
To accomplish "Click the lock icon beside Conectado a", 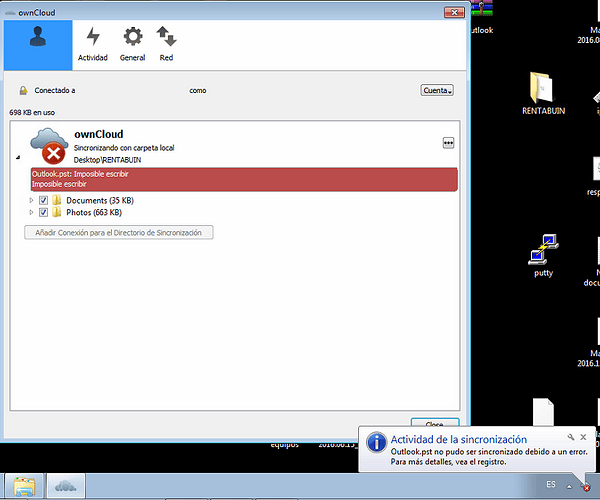I will pyautogui.click(x=23, y=91).
